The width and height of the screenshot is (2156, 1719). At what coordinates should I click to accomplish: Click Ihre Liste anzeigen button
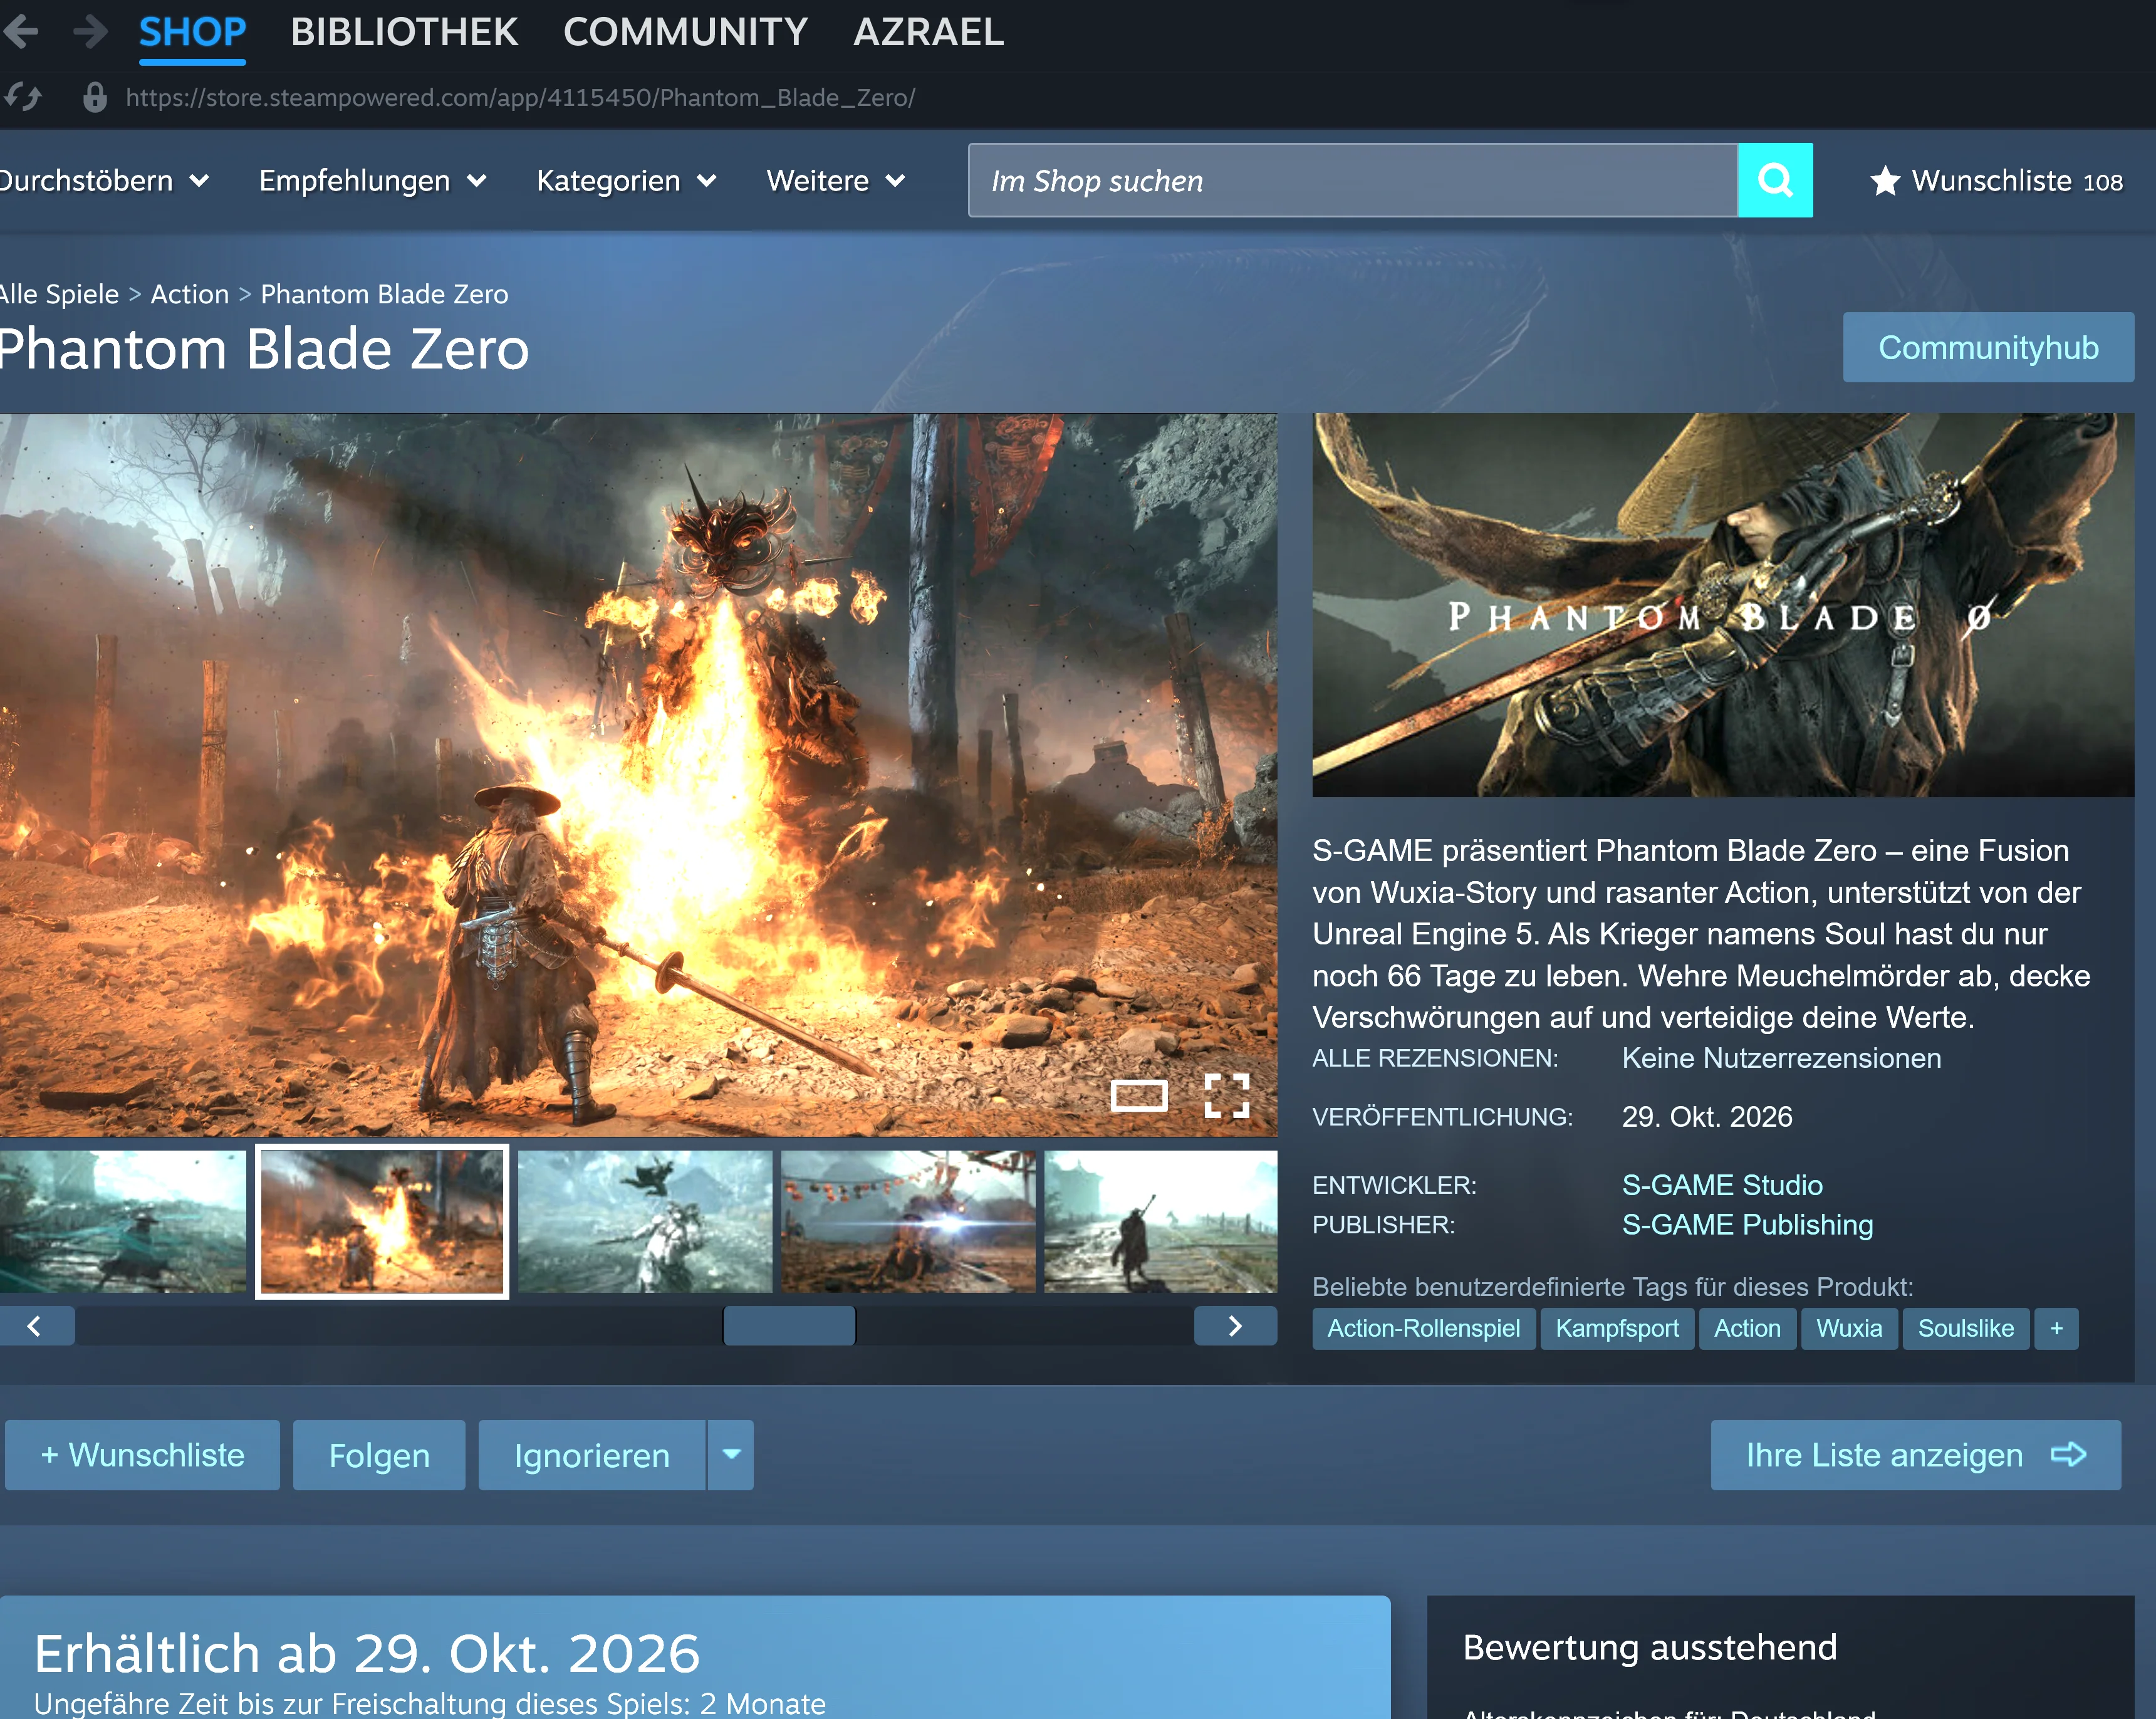pos(1915,1454)
